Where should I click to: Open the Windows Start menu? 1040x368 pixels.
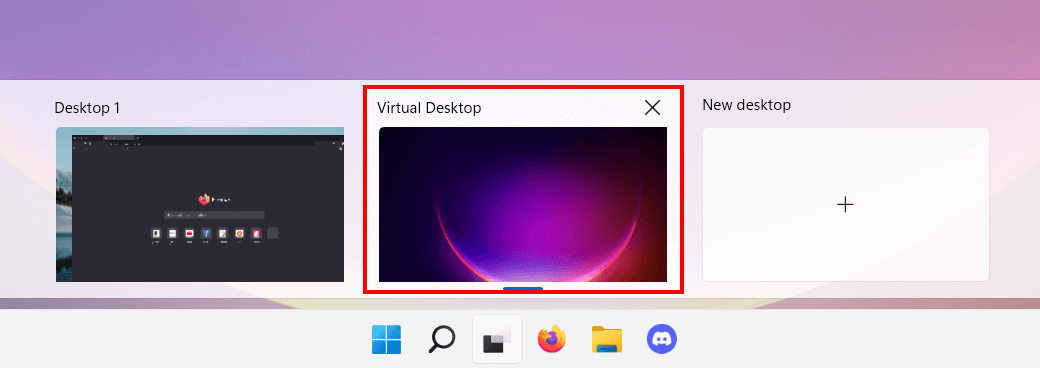(x=386, y=339)
